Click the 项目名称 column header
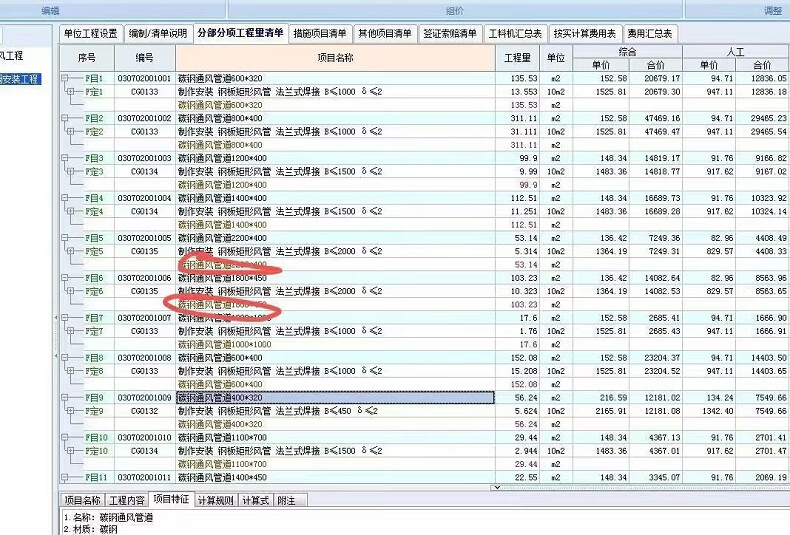This screenshot has height=535, width=790. (334, 58)
